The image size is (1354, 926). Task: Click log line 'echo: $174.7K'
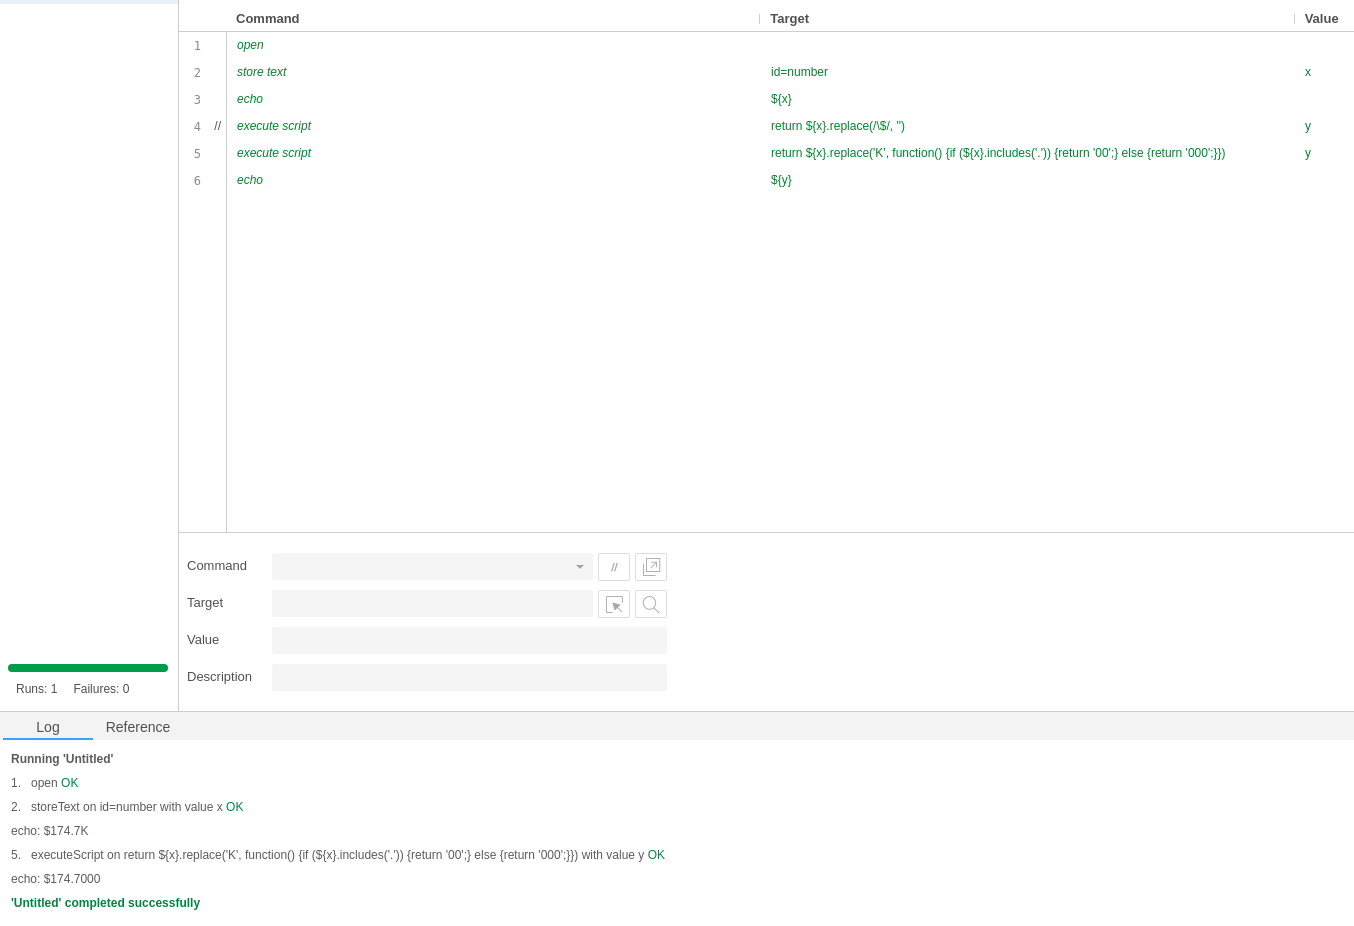pyautogui.click(x=50, y=831)
